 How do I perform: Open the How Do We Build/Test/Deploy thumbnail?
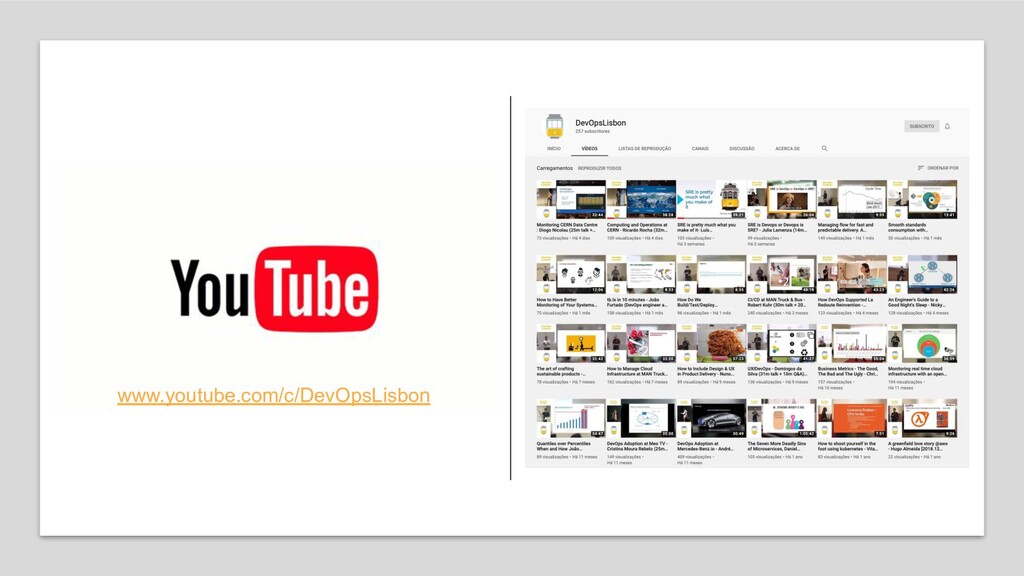711,274
